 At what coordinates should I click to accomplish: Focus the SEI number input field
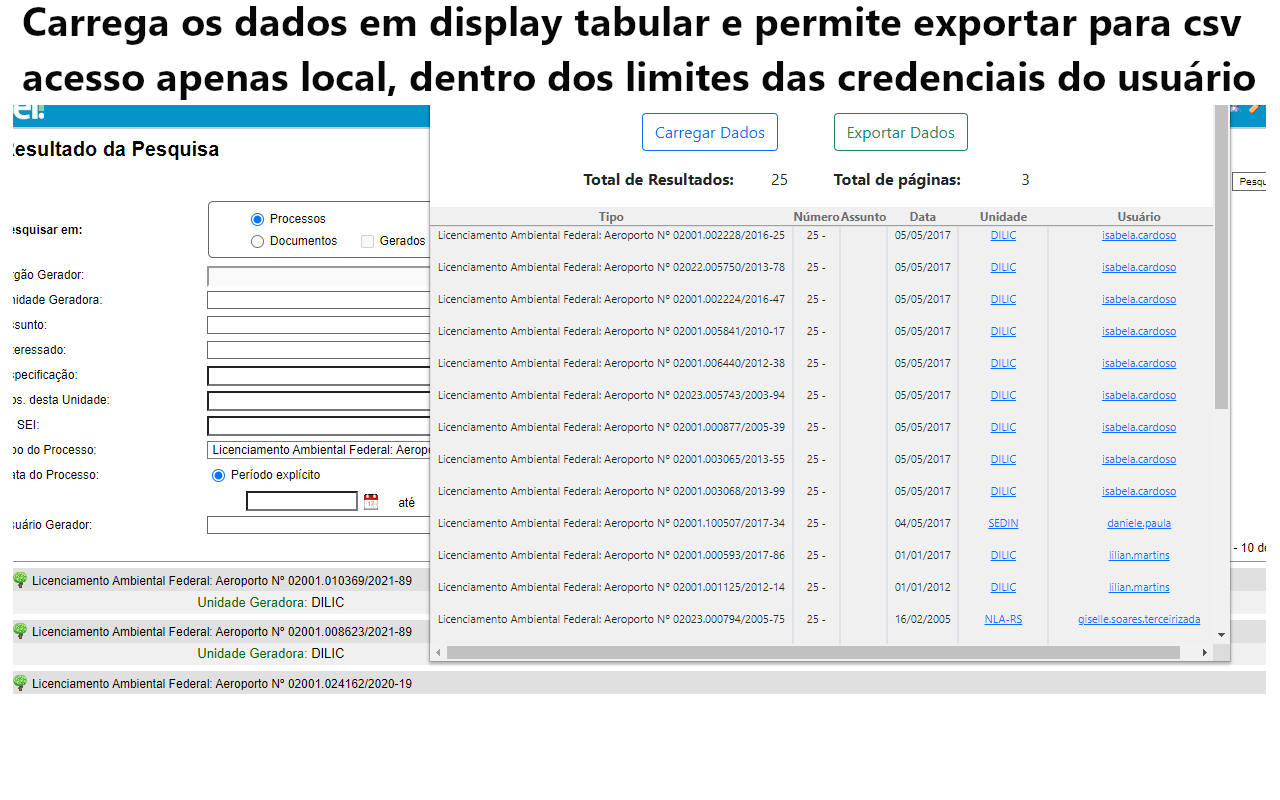pos(318,425)
